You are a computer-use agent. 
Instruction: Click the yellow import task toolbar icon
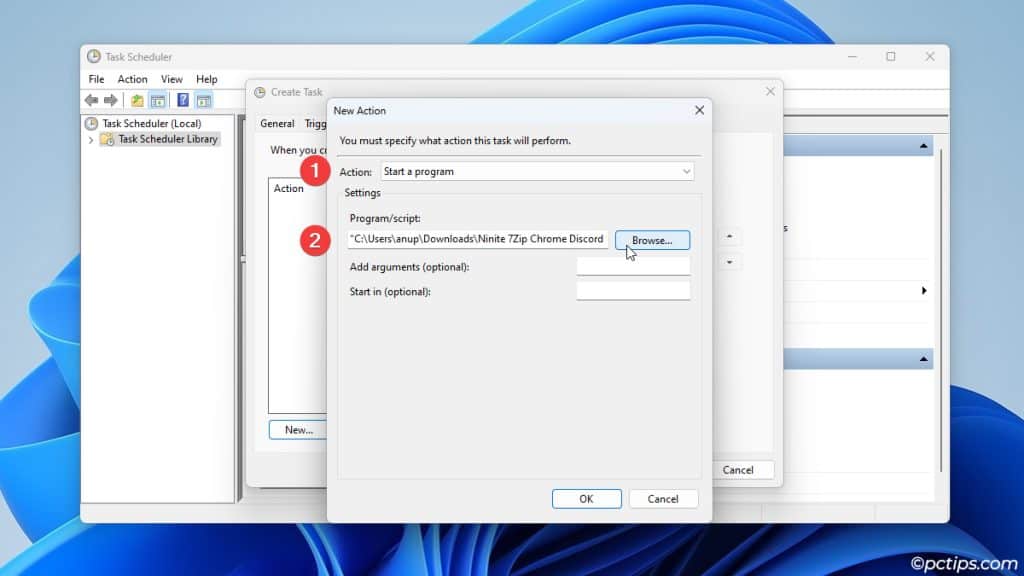click(x=137, y=100)
